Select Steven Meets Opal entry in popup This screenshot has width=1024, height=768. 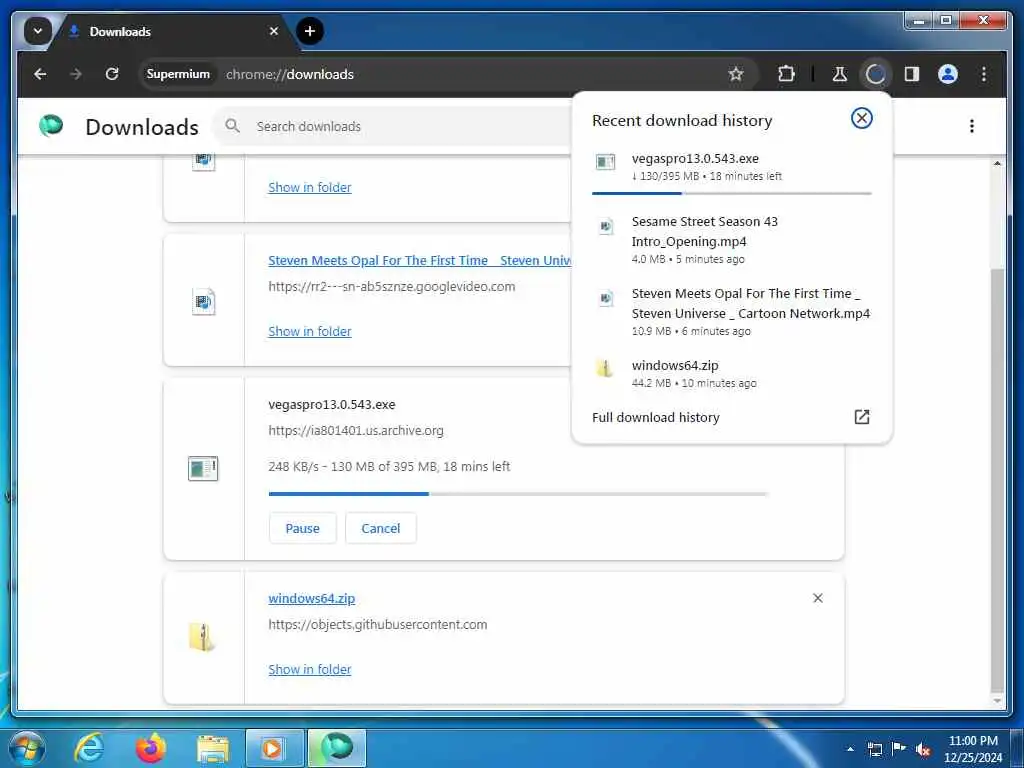(x=731, y=312)
